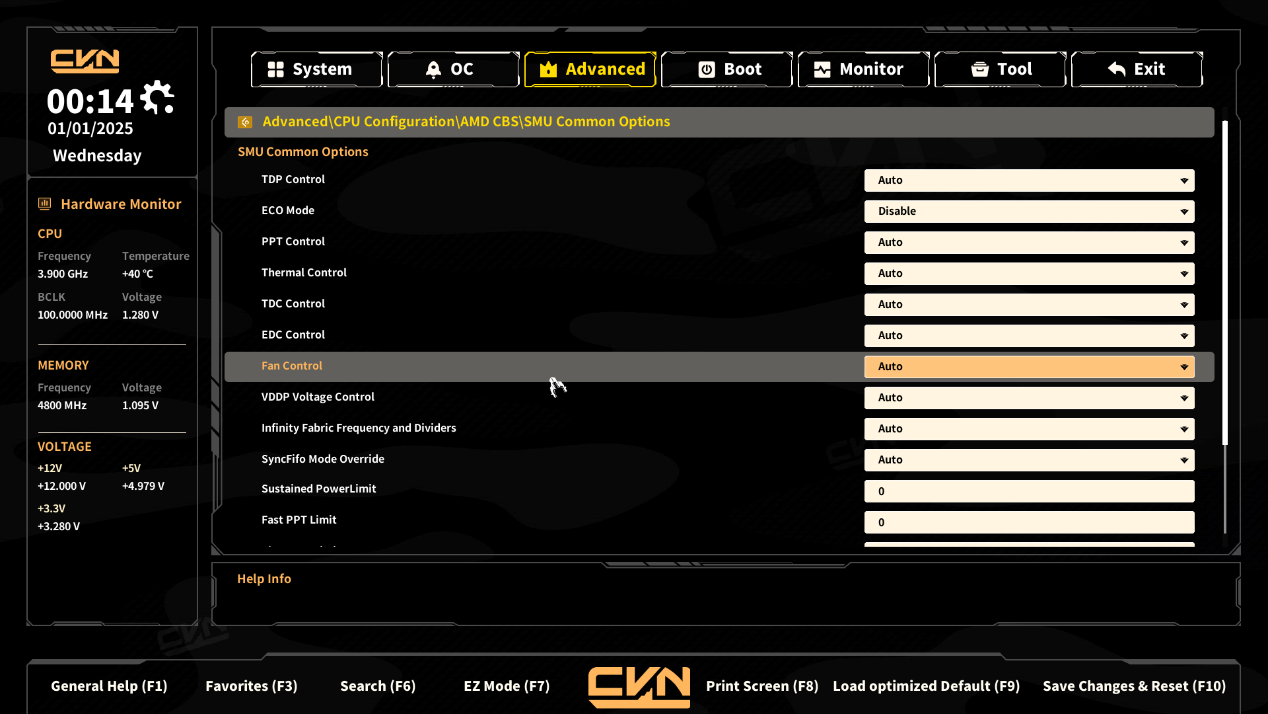
Task: Click the breadcrumb path ending in SMU Common Options
Action: [x=466, y=122]
